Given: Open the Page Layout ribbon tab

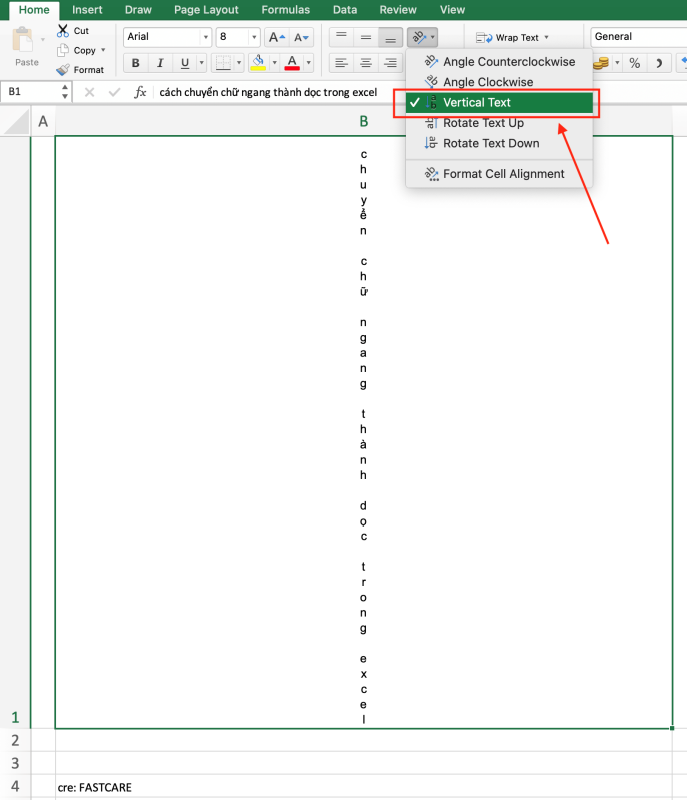Looking at the screenshot, I should pos(206,10).
